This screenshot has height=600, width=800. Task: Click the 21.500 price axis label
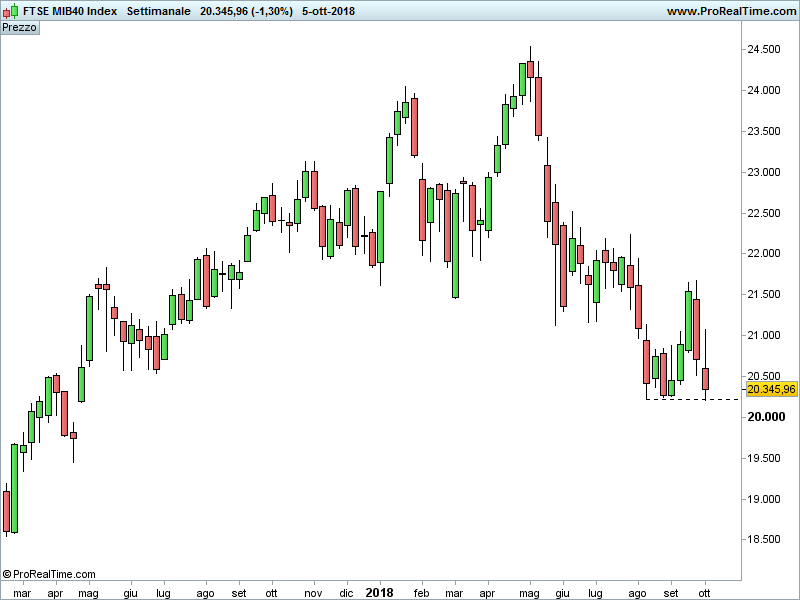[x=764, y=294]
